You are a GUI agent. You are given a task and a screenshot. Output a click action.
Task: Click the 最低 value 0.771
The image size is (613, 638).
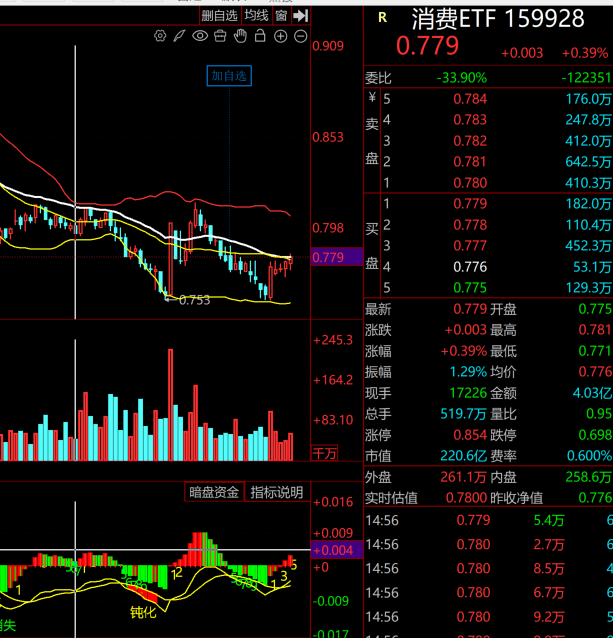click(595, 351)
